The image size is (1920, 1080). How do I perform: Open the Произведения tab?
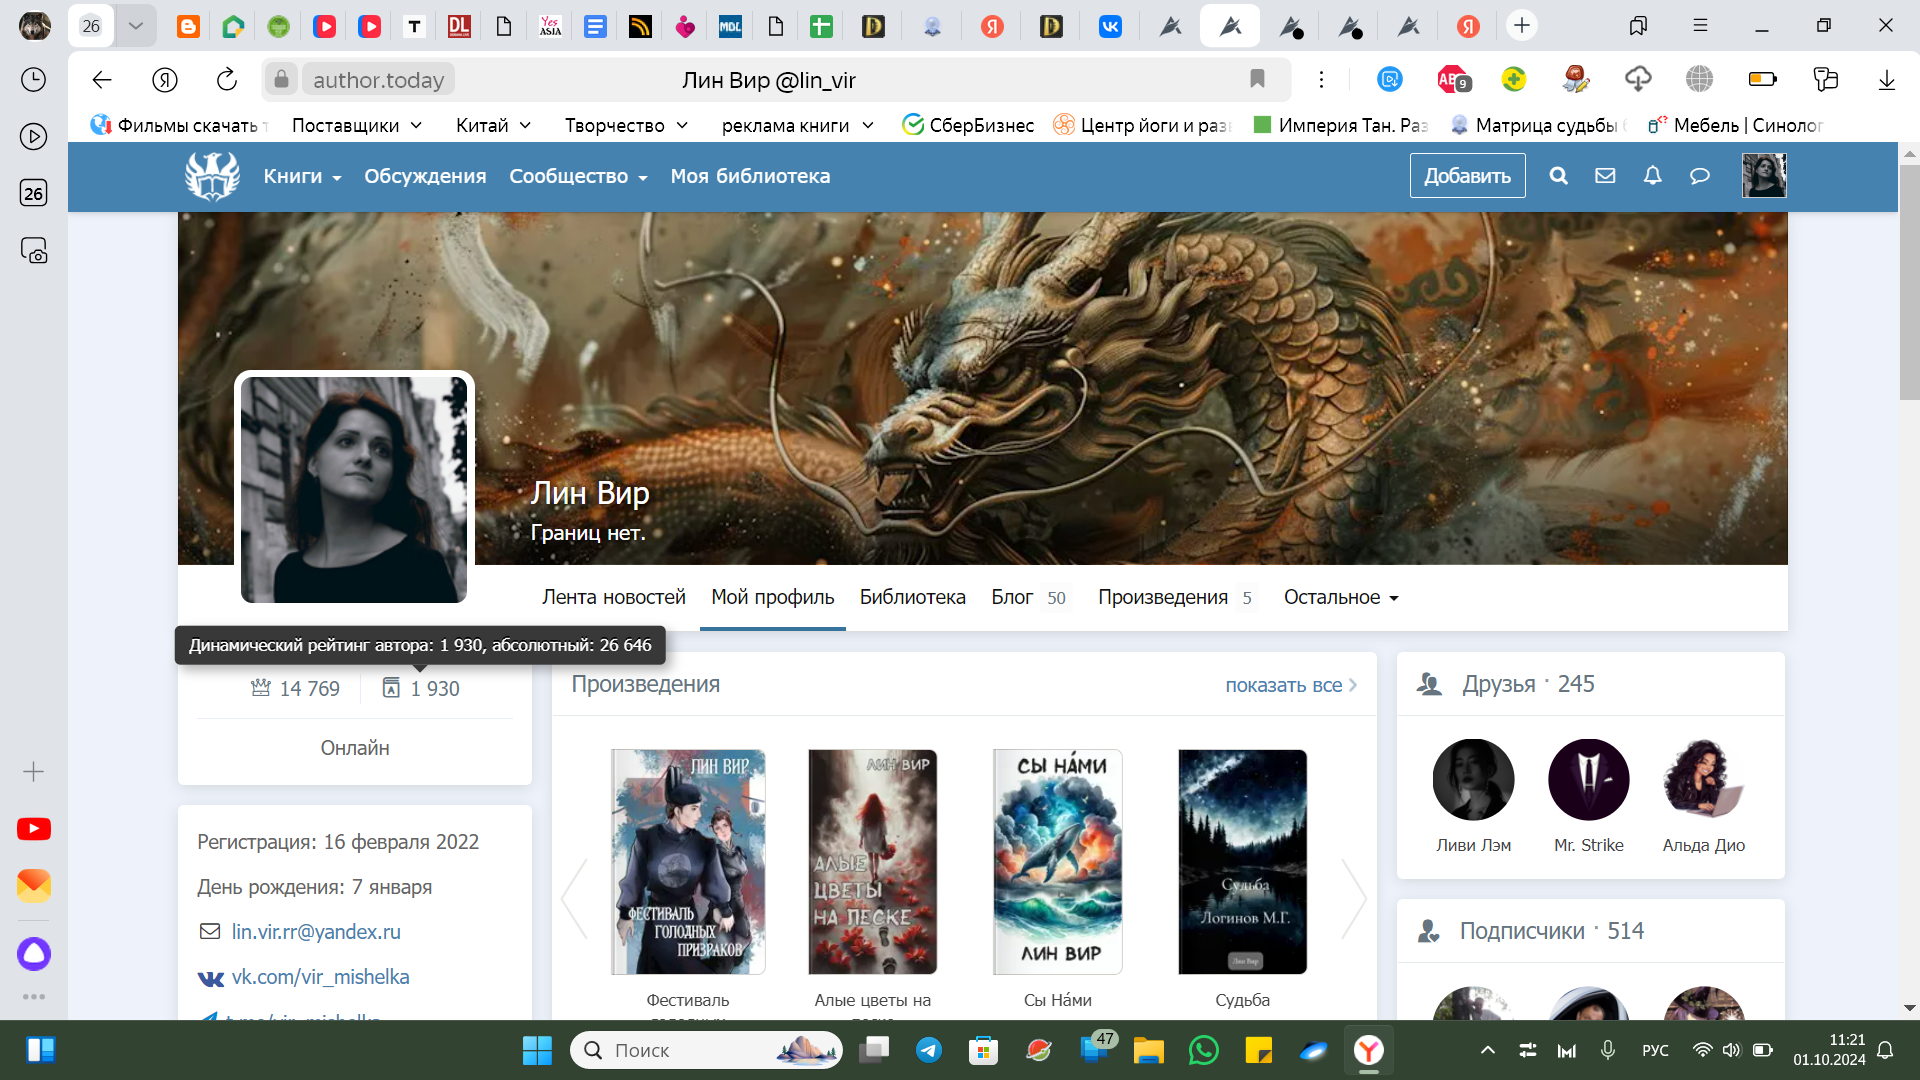click(x=1163, y=597)
